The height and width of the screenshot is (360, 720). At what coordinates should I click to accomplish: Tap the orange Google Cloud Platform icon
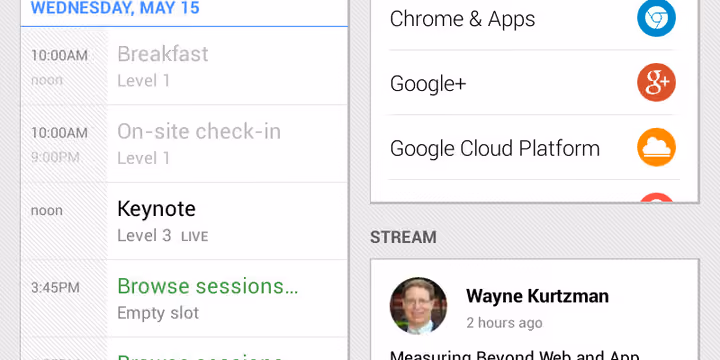tap(656, 147)
